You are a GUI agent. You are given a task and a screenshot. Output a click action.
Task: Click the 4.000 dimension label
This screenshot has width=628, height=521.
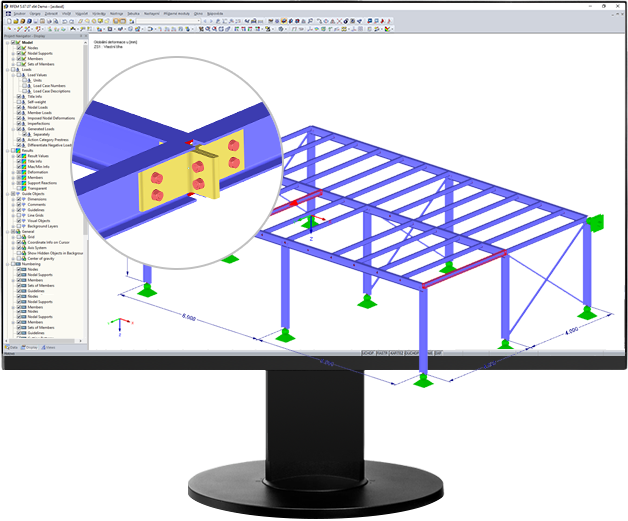click(x=572, y=330)
